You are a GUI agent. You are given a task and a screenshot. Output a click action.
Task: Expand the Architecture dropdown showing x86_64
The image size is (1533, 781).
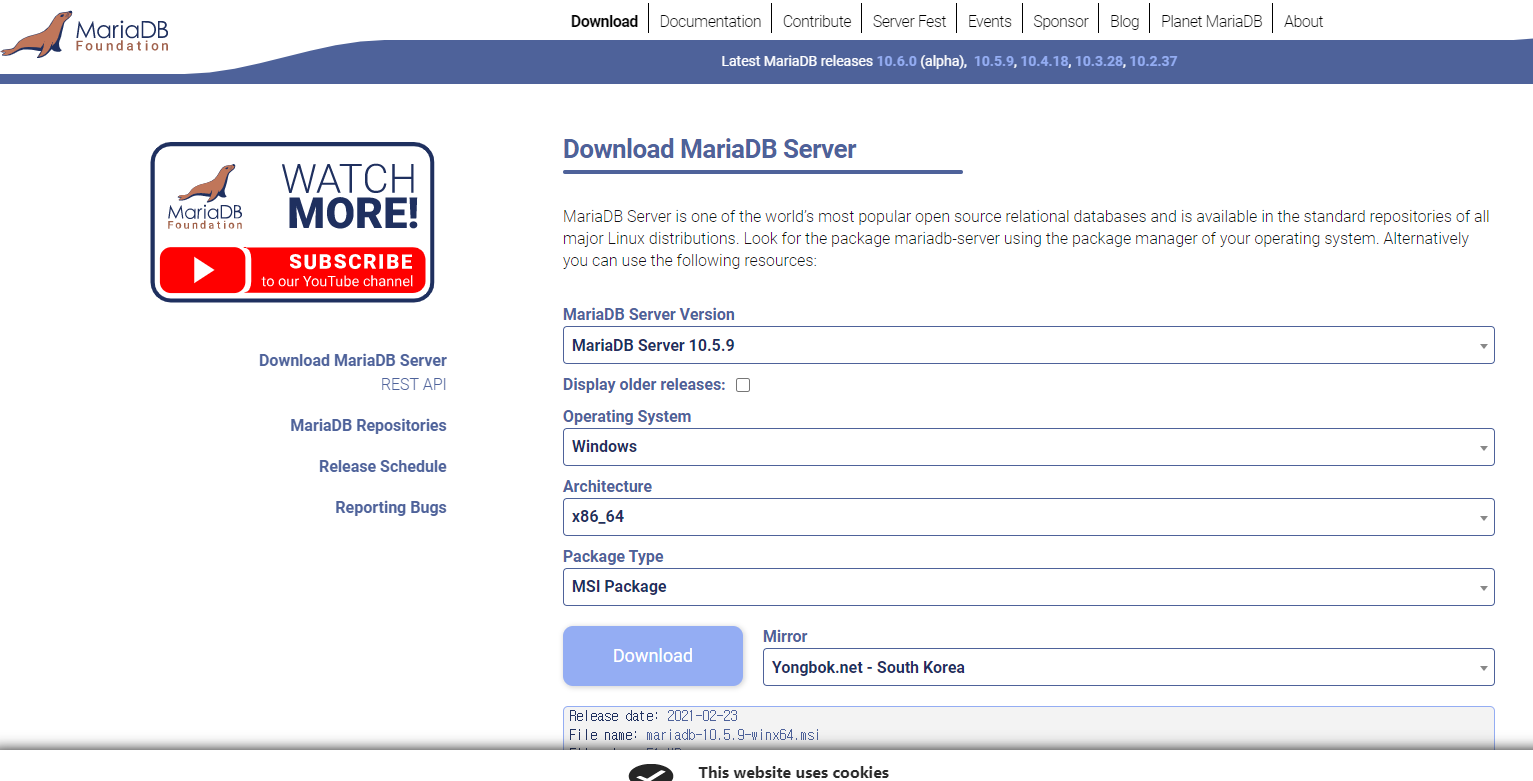click(x=1028, y=517)
